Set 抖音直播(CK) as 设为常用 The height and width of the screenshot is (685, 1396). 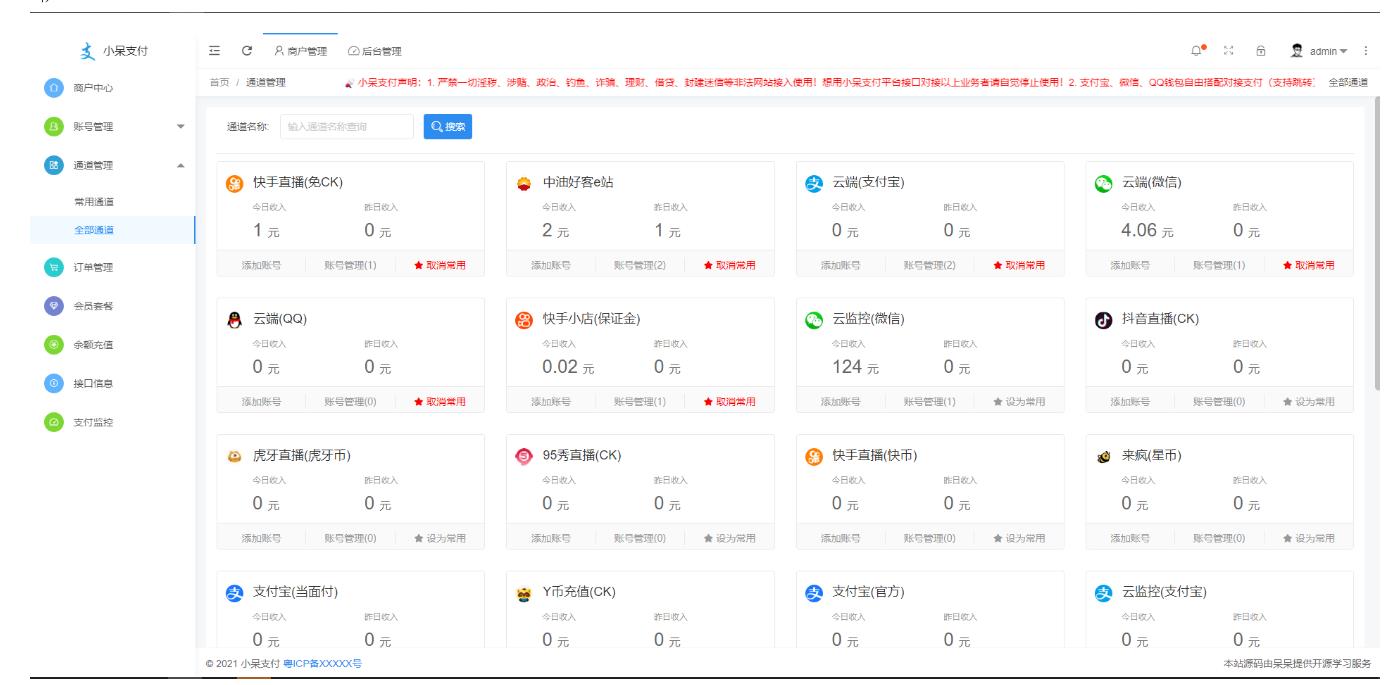pyautogui.click(x=1308, y=402)
